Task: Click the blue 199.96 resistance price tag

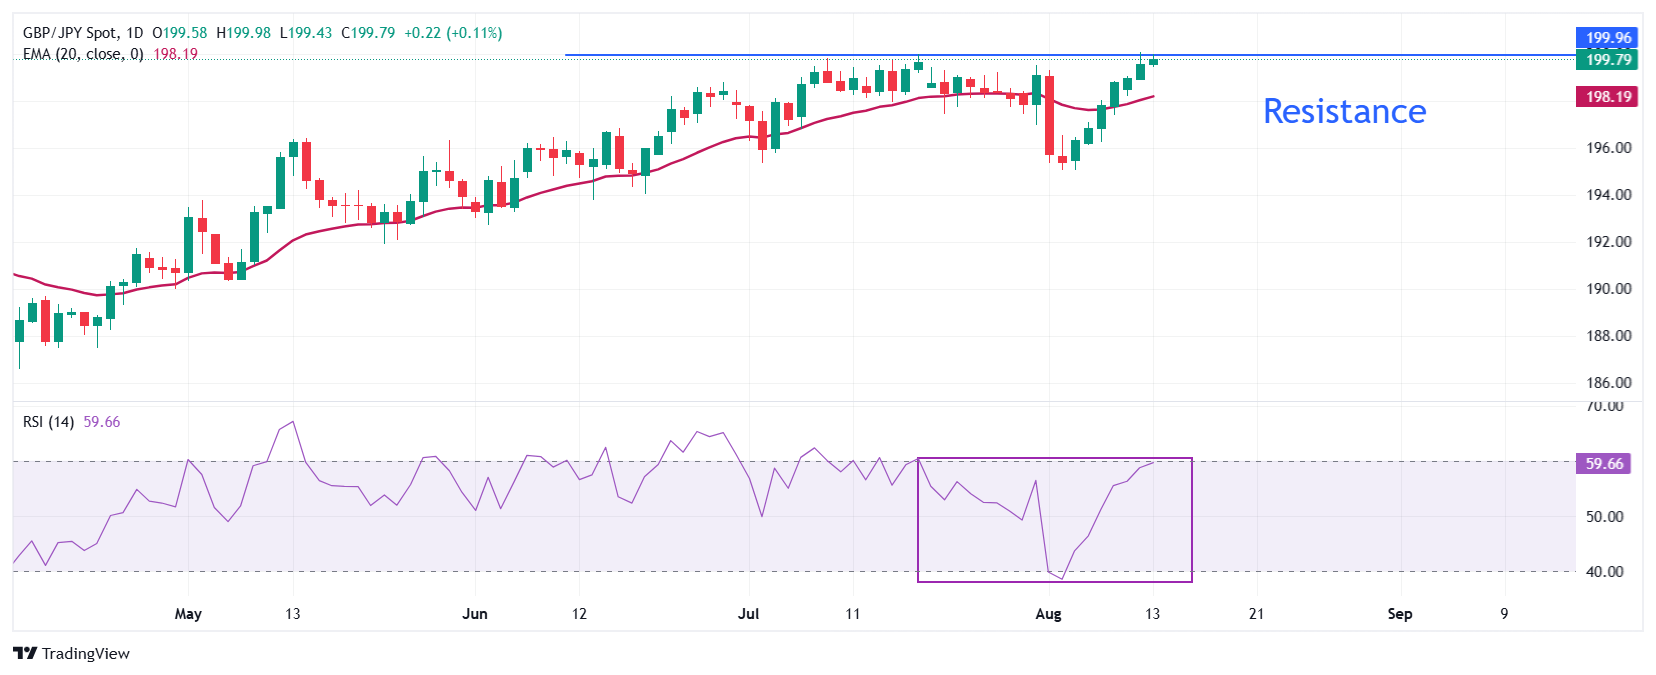Action: [x=1607, y=37]
